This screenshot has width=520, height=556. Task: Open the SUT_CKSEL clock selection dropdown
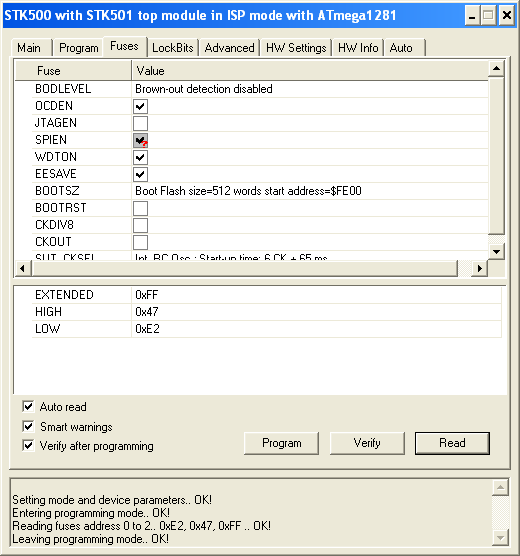click(310, 256)
